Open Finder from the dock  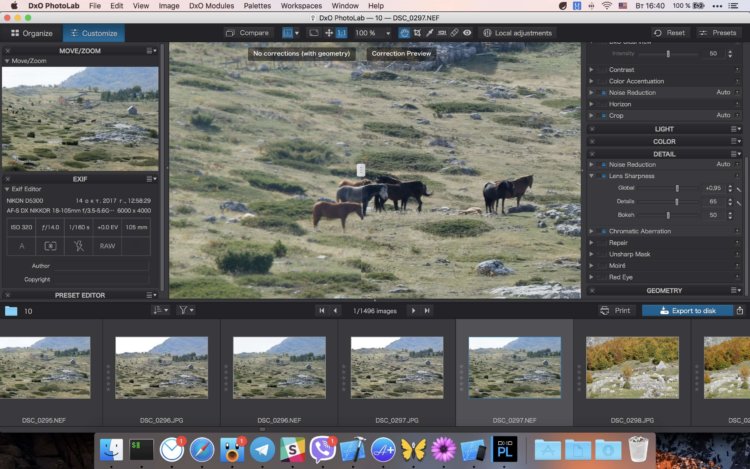click(111, 449)
